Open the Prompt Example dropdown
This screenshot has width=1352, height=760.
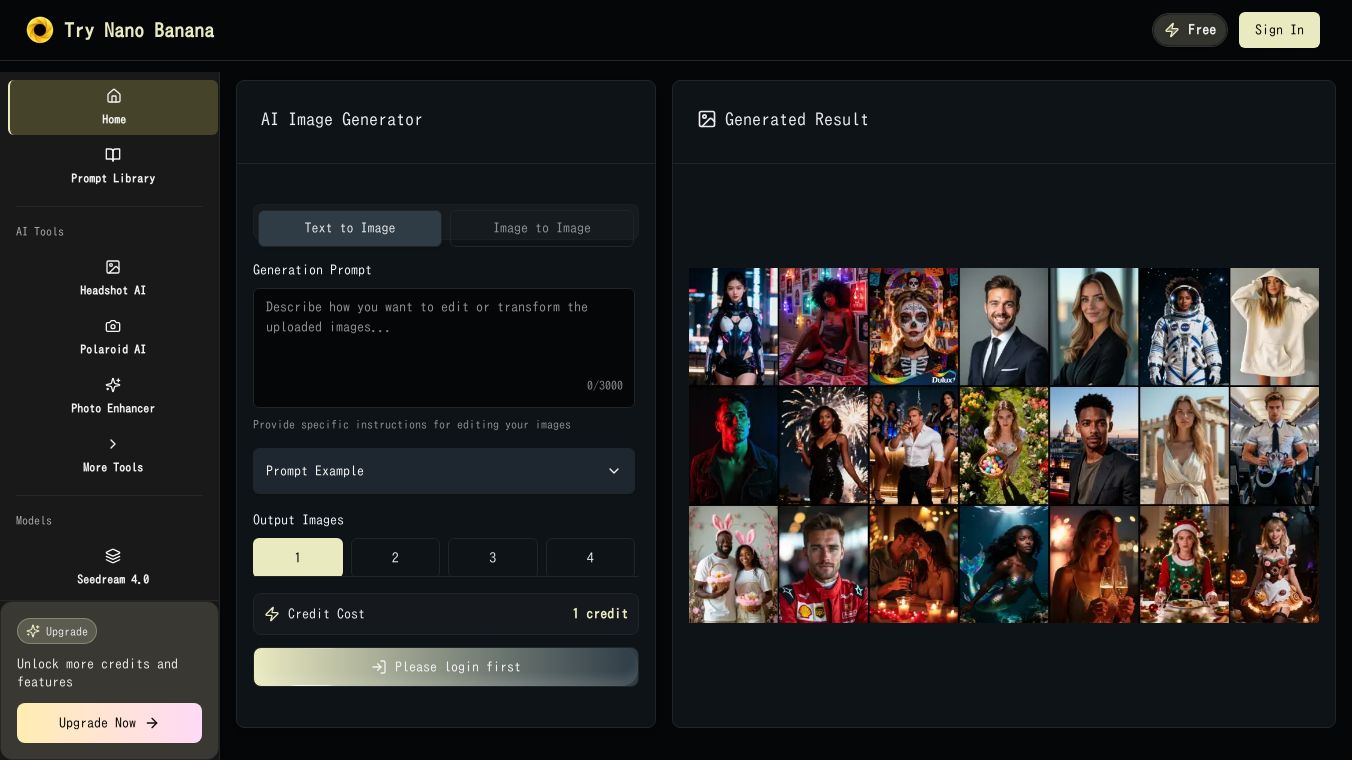(444, 471)
